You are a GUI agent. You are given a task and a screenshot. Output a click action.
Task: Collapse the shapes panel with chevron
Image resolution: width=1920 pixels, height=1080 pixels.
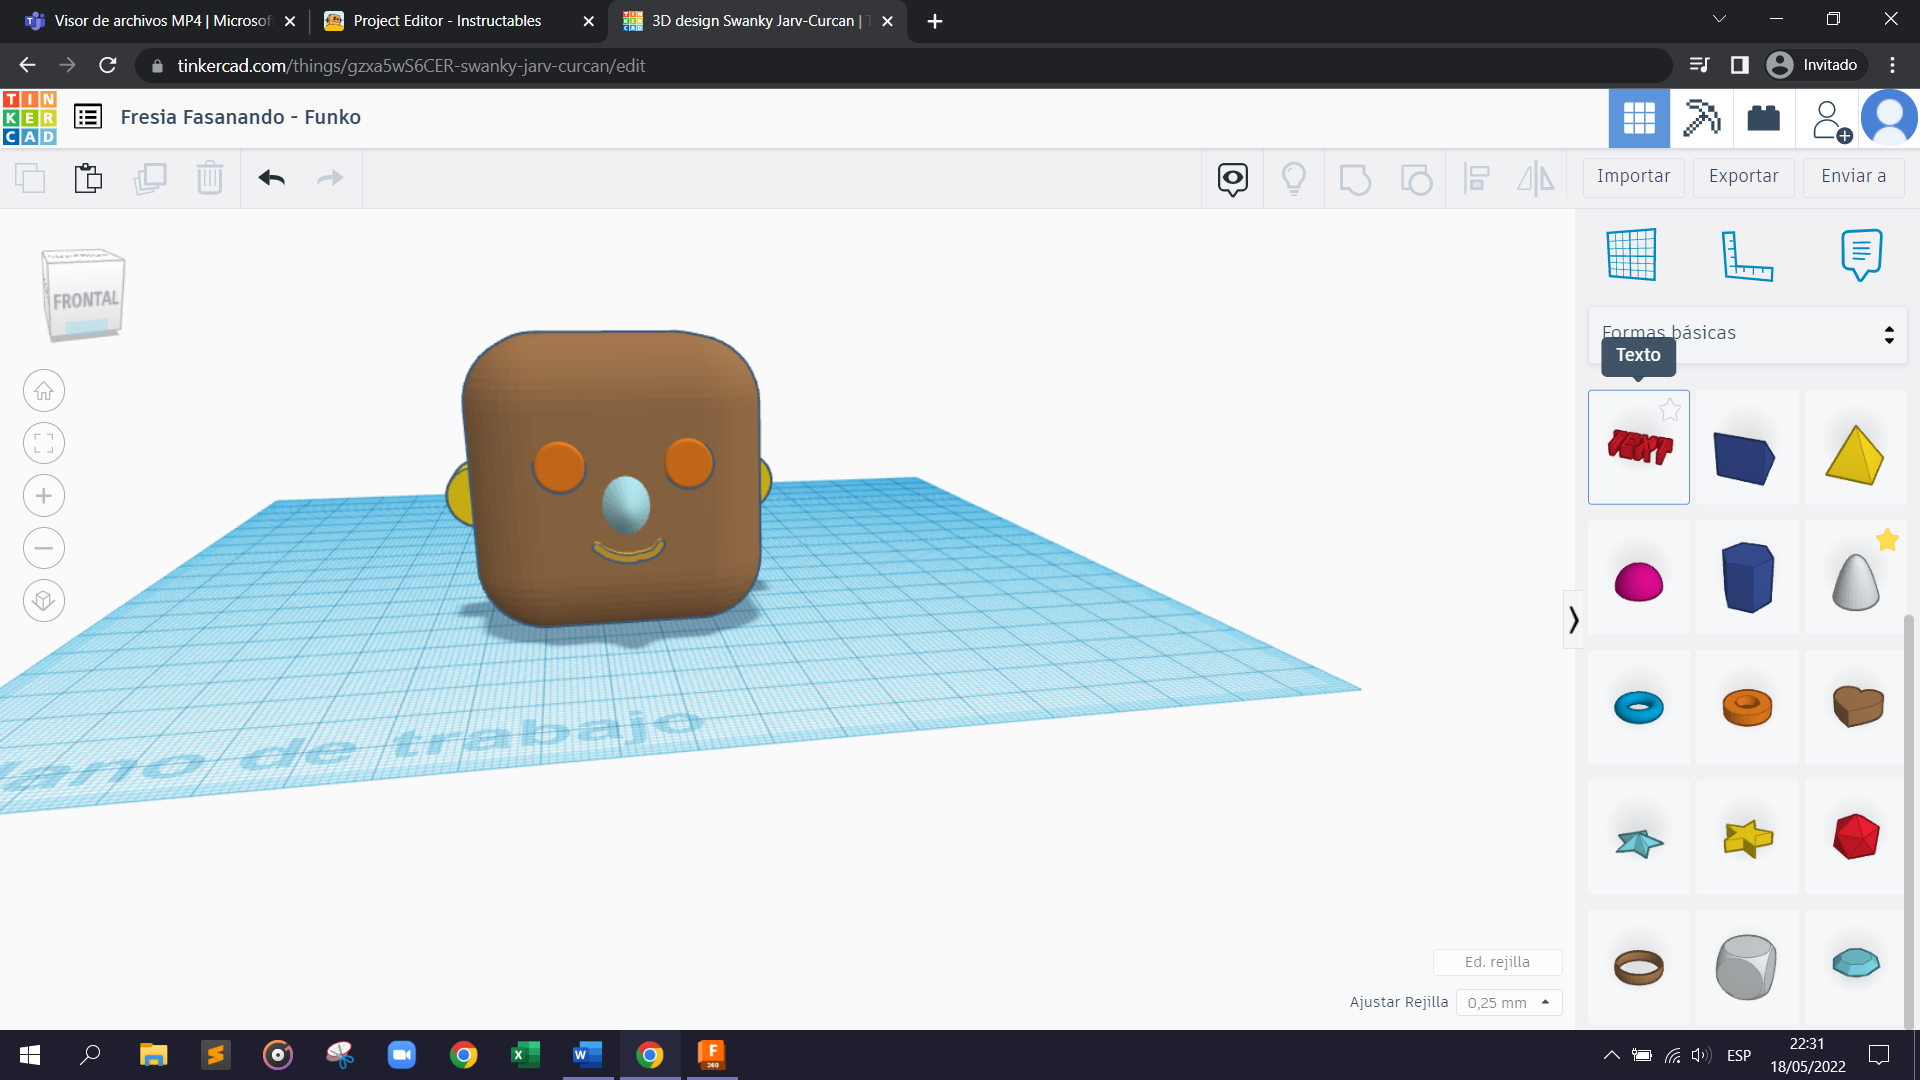click(1573, 620)
